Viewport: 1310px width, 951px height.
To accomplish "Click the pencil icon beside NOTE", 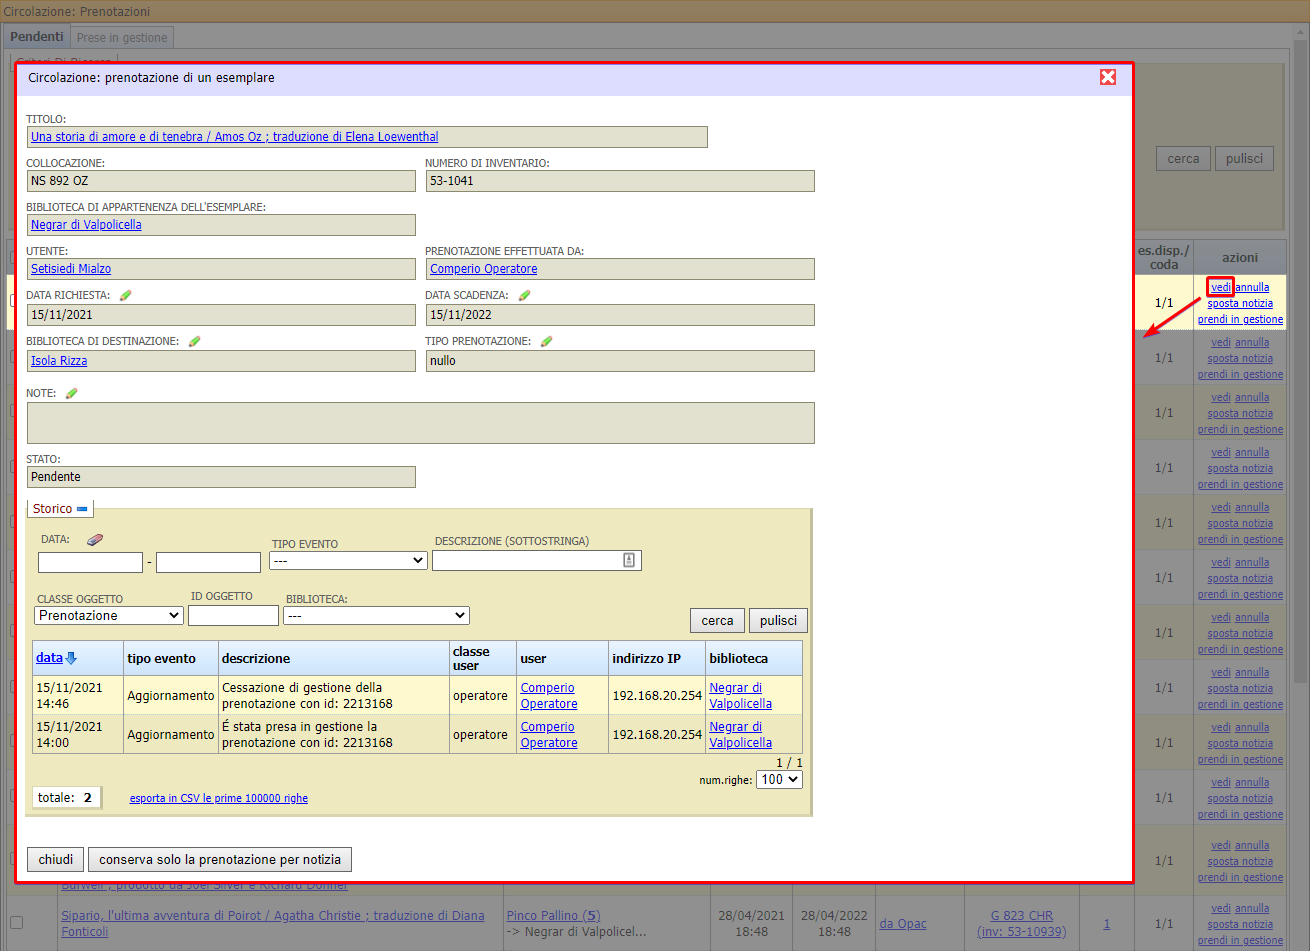I will [x=71, y=393].
